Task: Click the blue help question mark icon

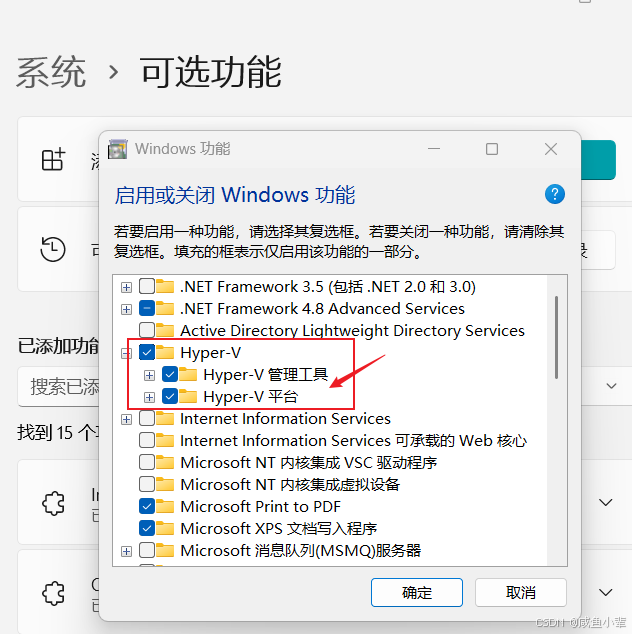Action: (x=554, y=194)
